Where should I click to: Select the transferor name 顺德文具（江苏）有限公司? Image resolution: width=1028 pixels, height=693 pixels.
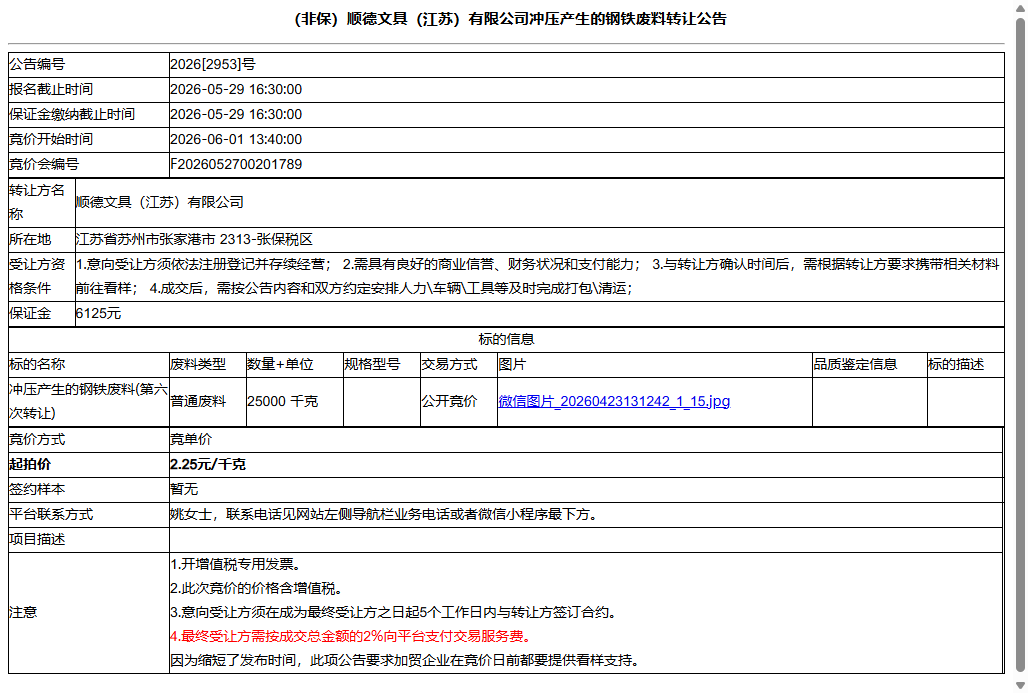[x=160, y=203]
